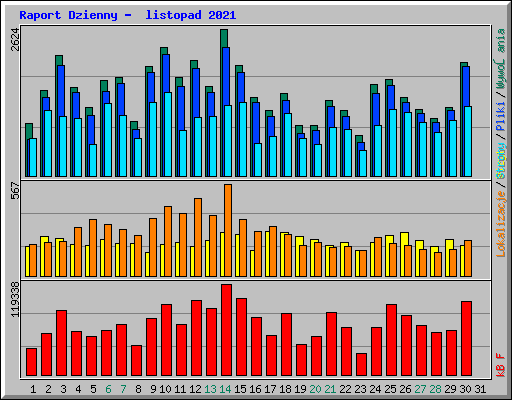Viewport: 512px width, 400px height.
Task: Click the 119338 y-axis value label
Action: click(15, 299)
